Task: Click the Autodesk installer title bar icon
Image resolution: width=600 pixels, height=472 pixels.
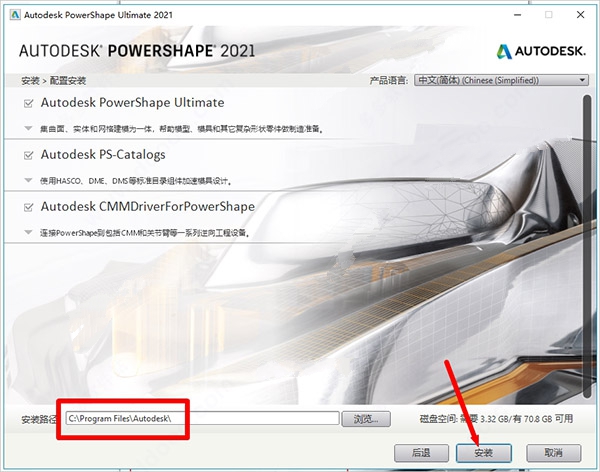Action: (x=15, y=15)
